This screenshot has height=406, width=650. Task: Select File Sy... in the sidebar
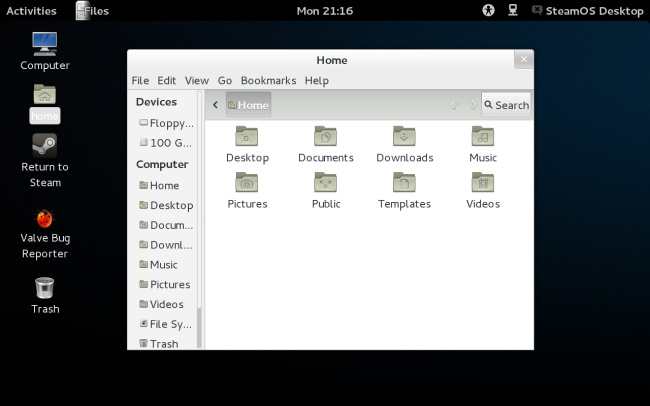coord(165,324)
